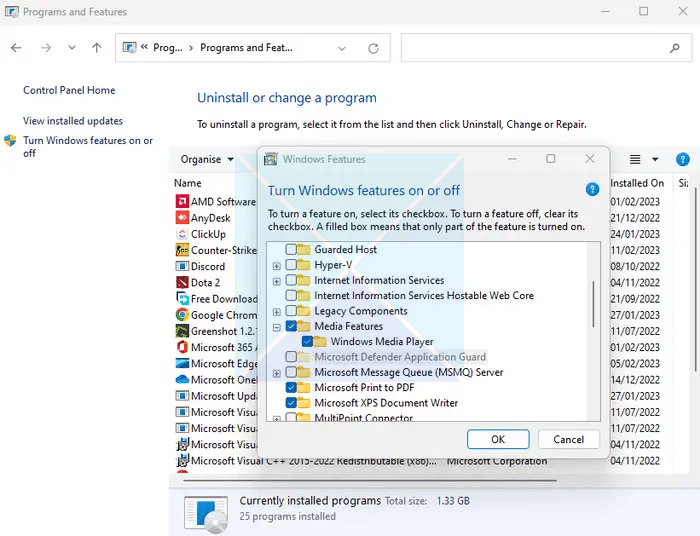The width and height of the screenshot is (700, 536).
Task: Click the search box in Programs and Features
Action: click(x=546, y=48)
